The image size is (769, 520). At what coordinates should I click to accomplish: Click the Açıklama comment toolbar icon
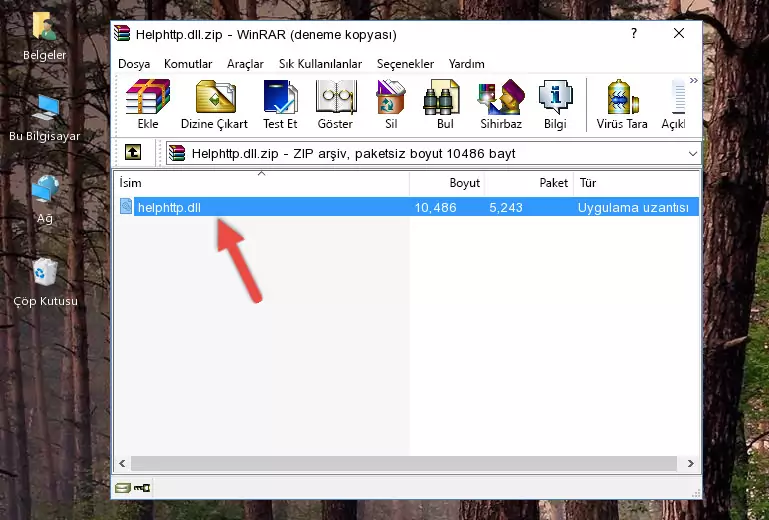673,104
